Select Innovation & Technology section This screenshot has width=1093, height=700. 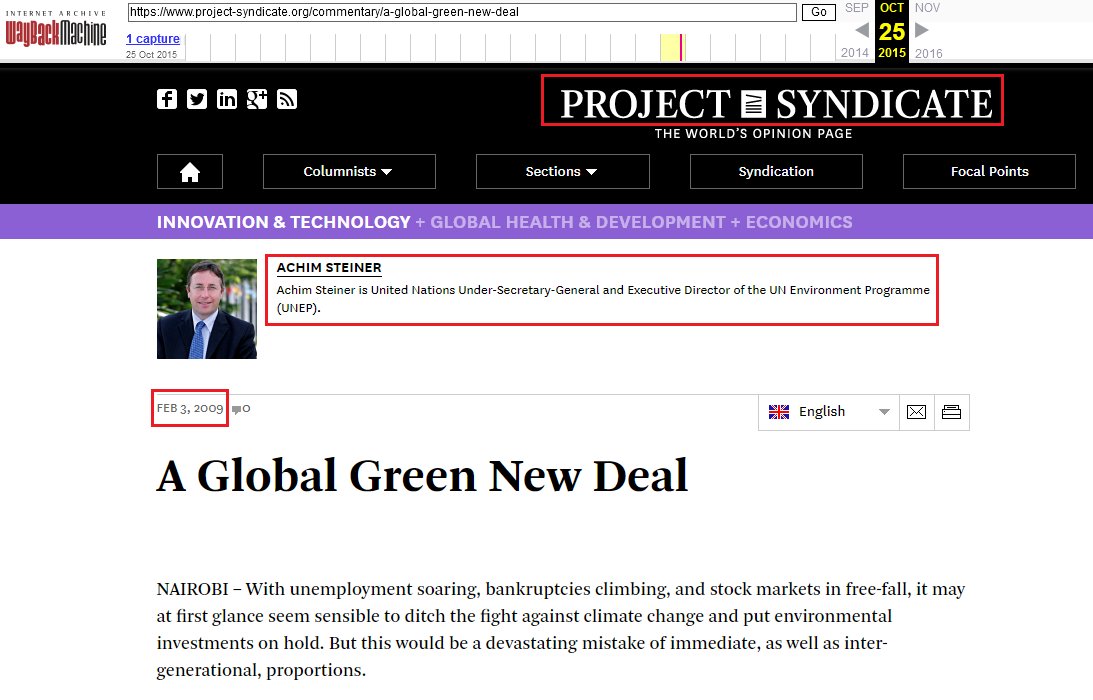[284, 222]
